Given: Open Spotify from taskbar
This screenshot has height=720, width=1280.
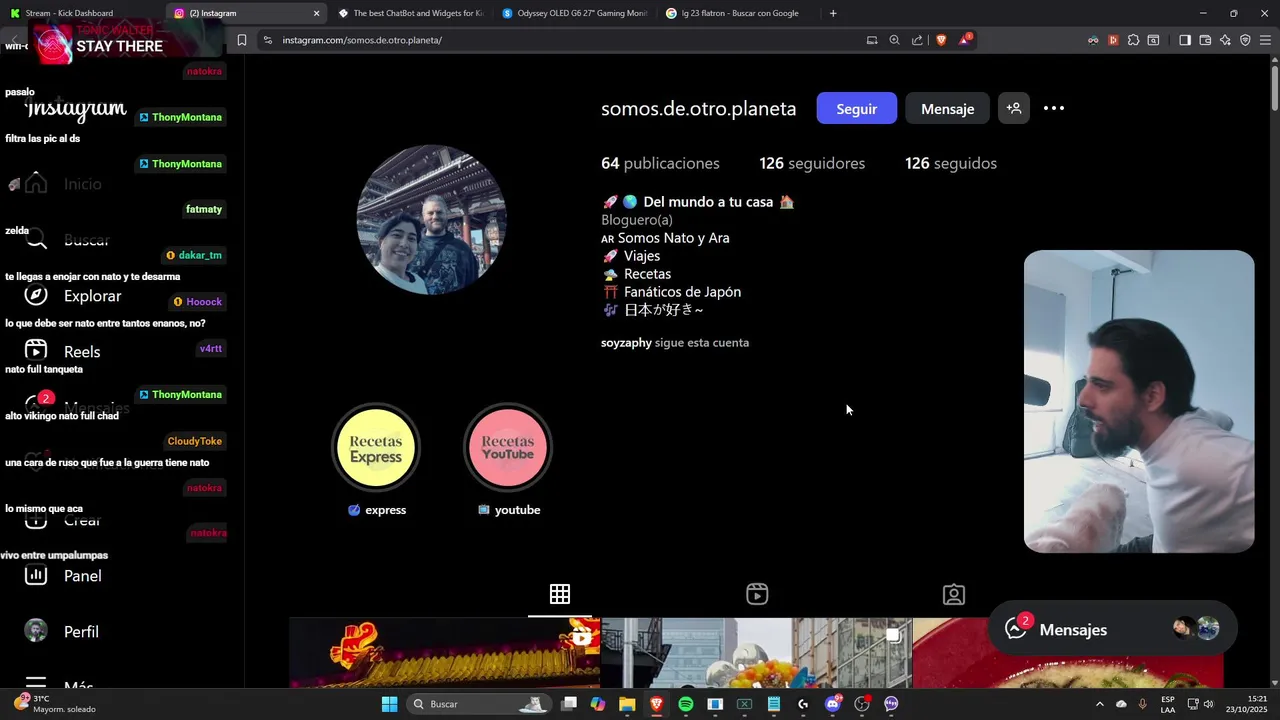Looking at the screenshot, I should 686,704.
